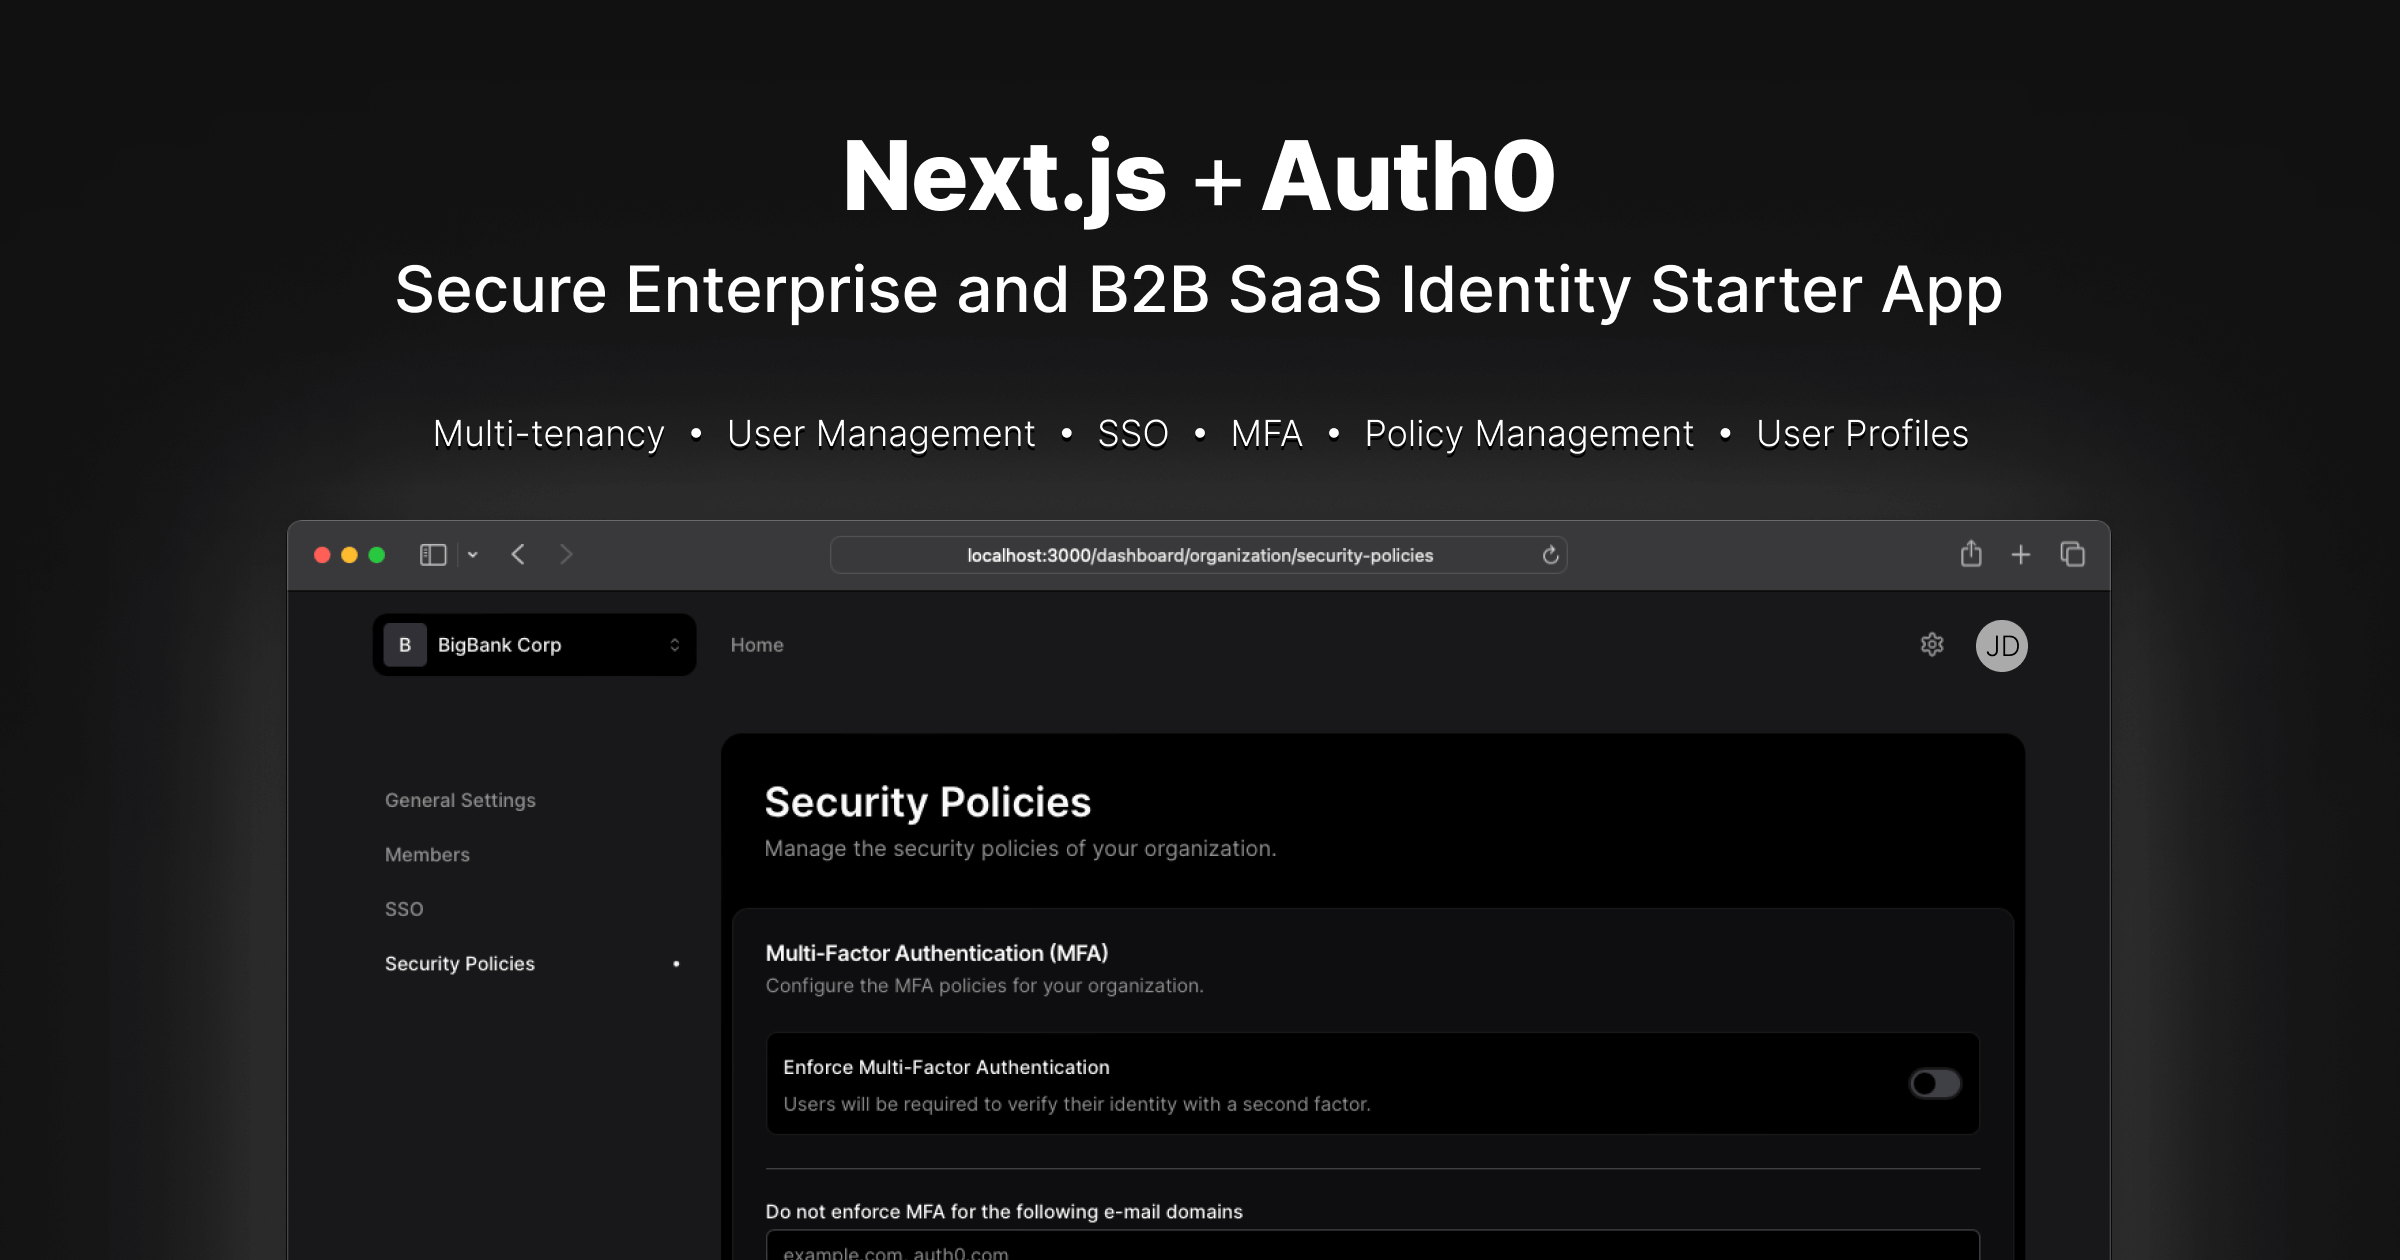
Task: Open the BigBank Corp organization switcher
Action: [534, 645]
